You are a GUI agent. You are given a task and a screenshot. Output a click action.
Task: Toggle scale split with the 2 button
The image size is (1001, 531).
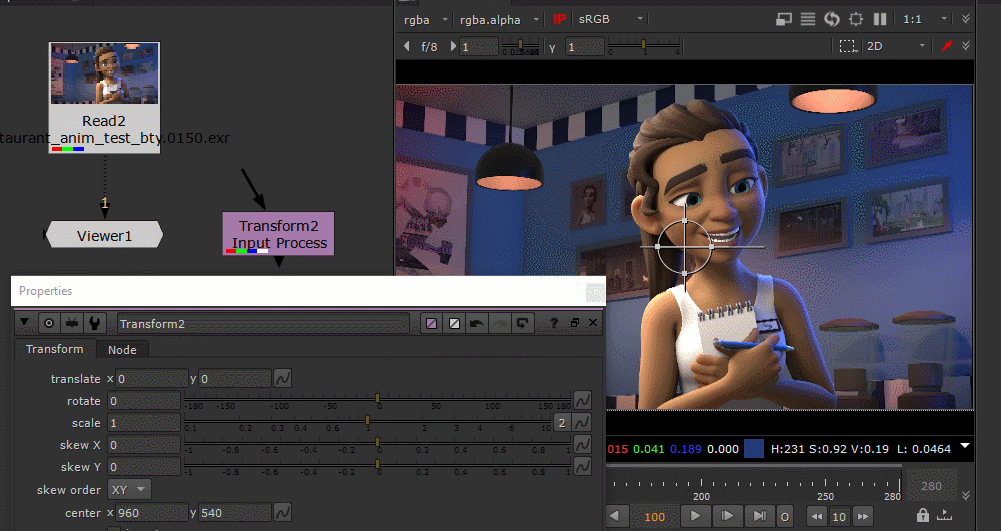click(562, 423)
